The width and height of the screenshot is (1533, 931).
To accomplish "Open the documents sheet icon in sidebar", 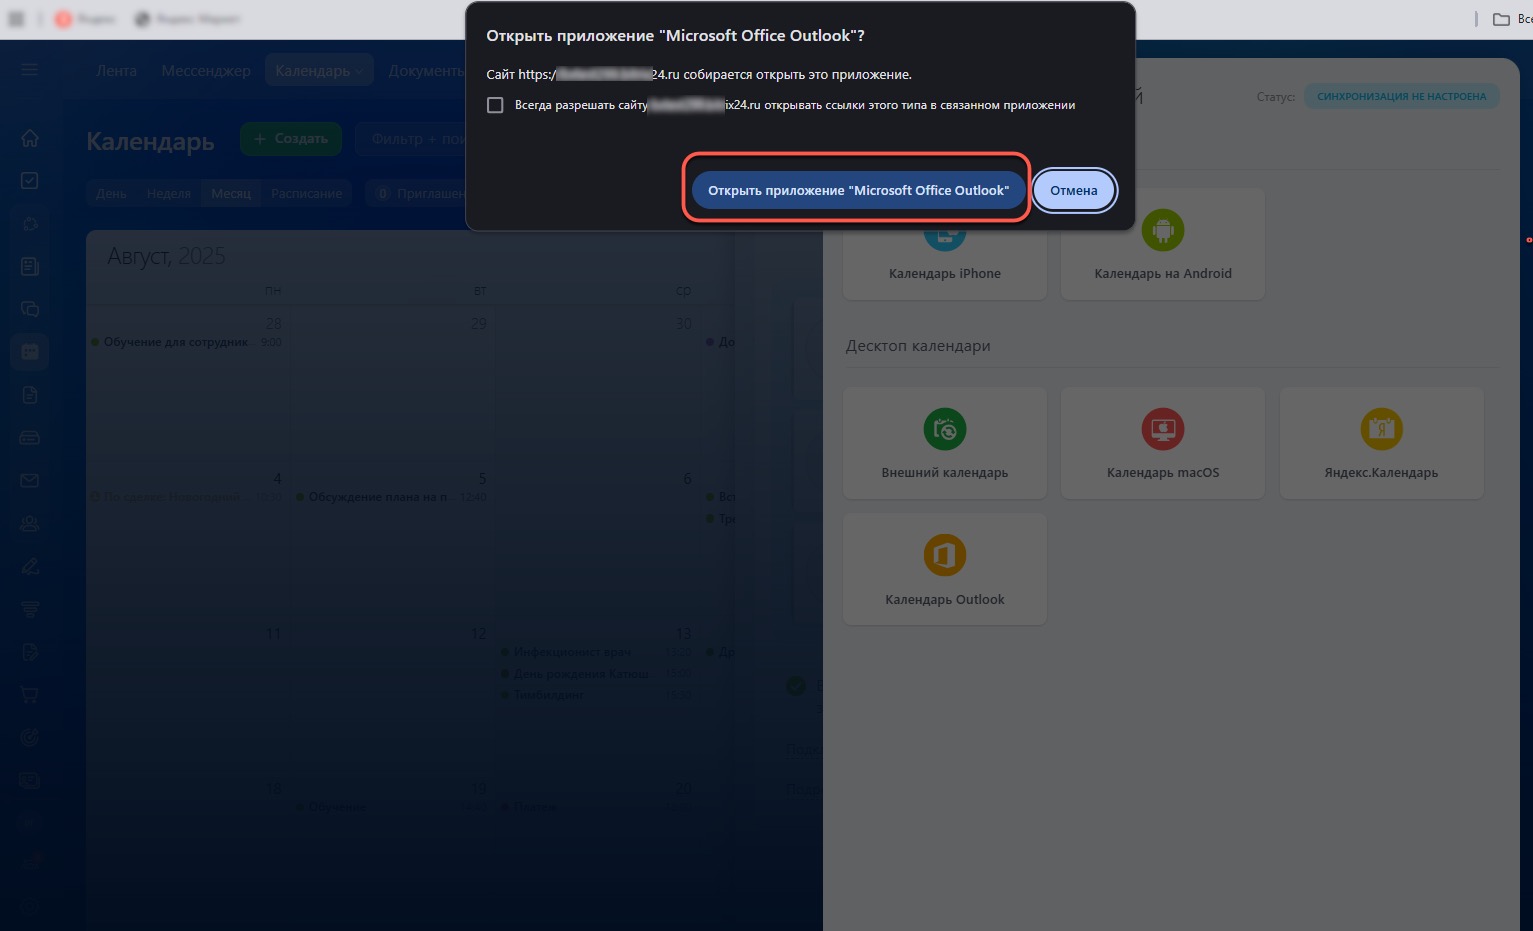I will click(x=30, y=395).
